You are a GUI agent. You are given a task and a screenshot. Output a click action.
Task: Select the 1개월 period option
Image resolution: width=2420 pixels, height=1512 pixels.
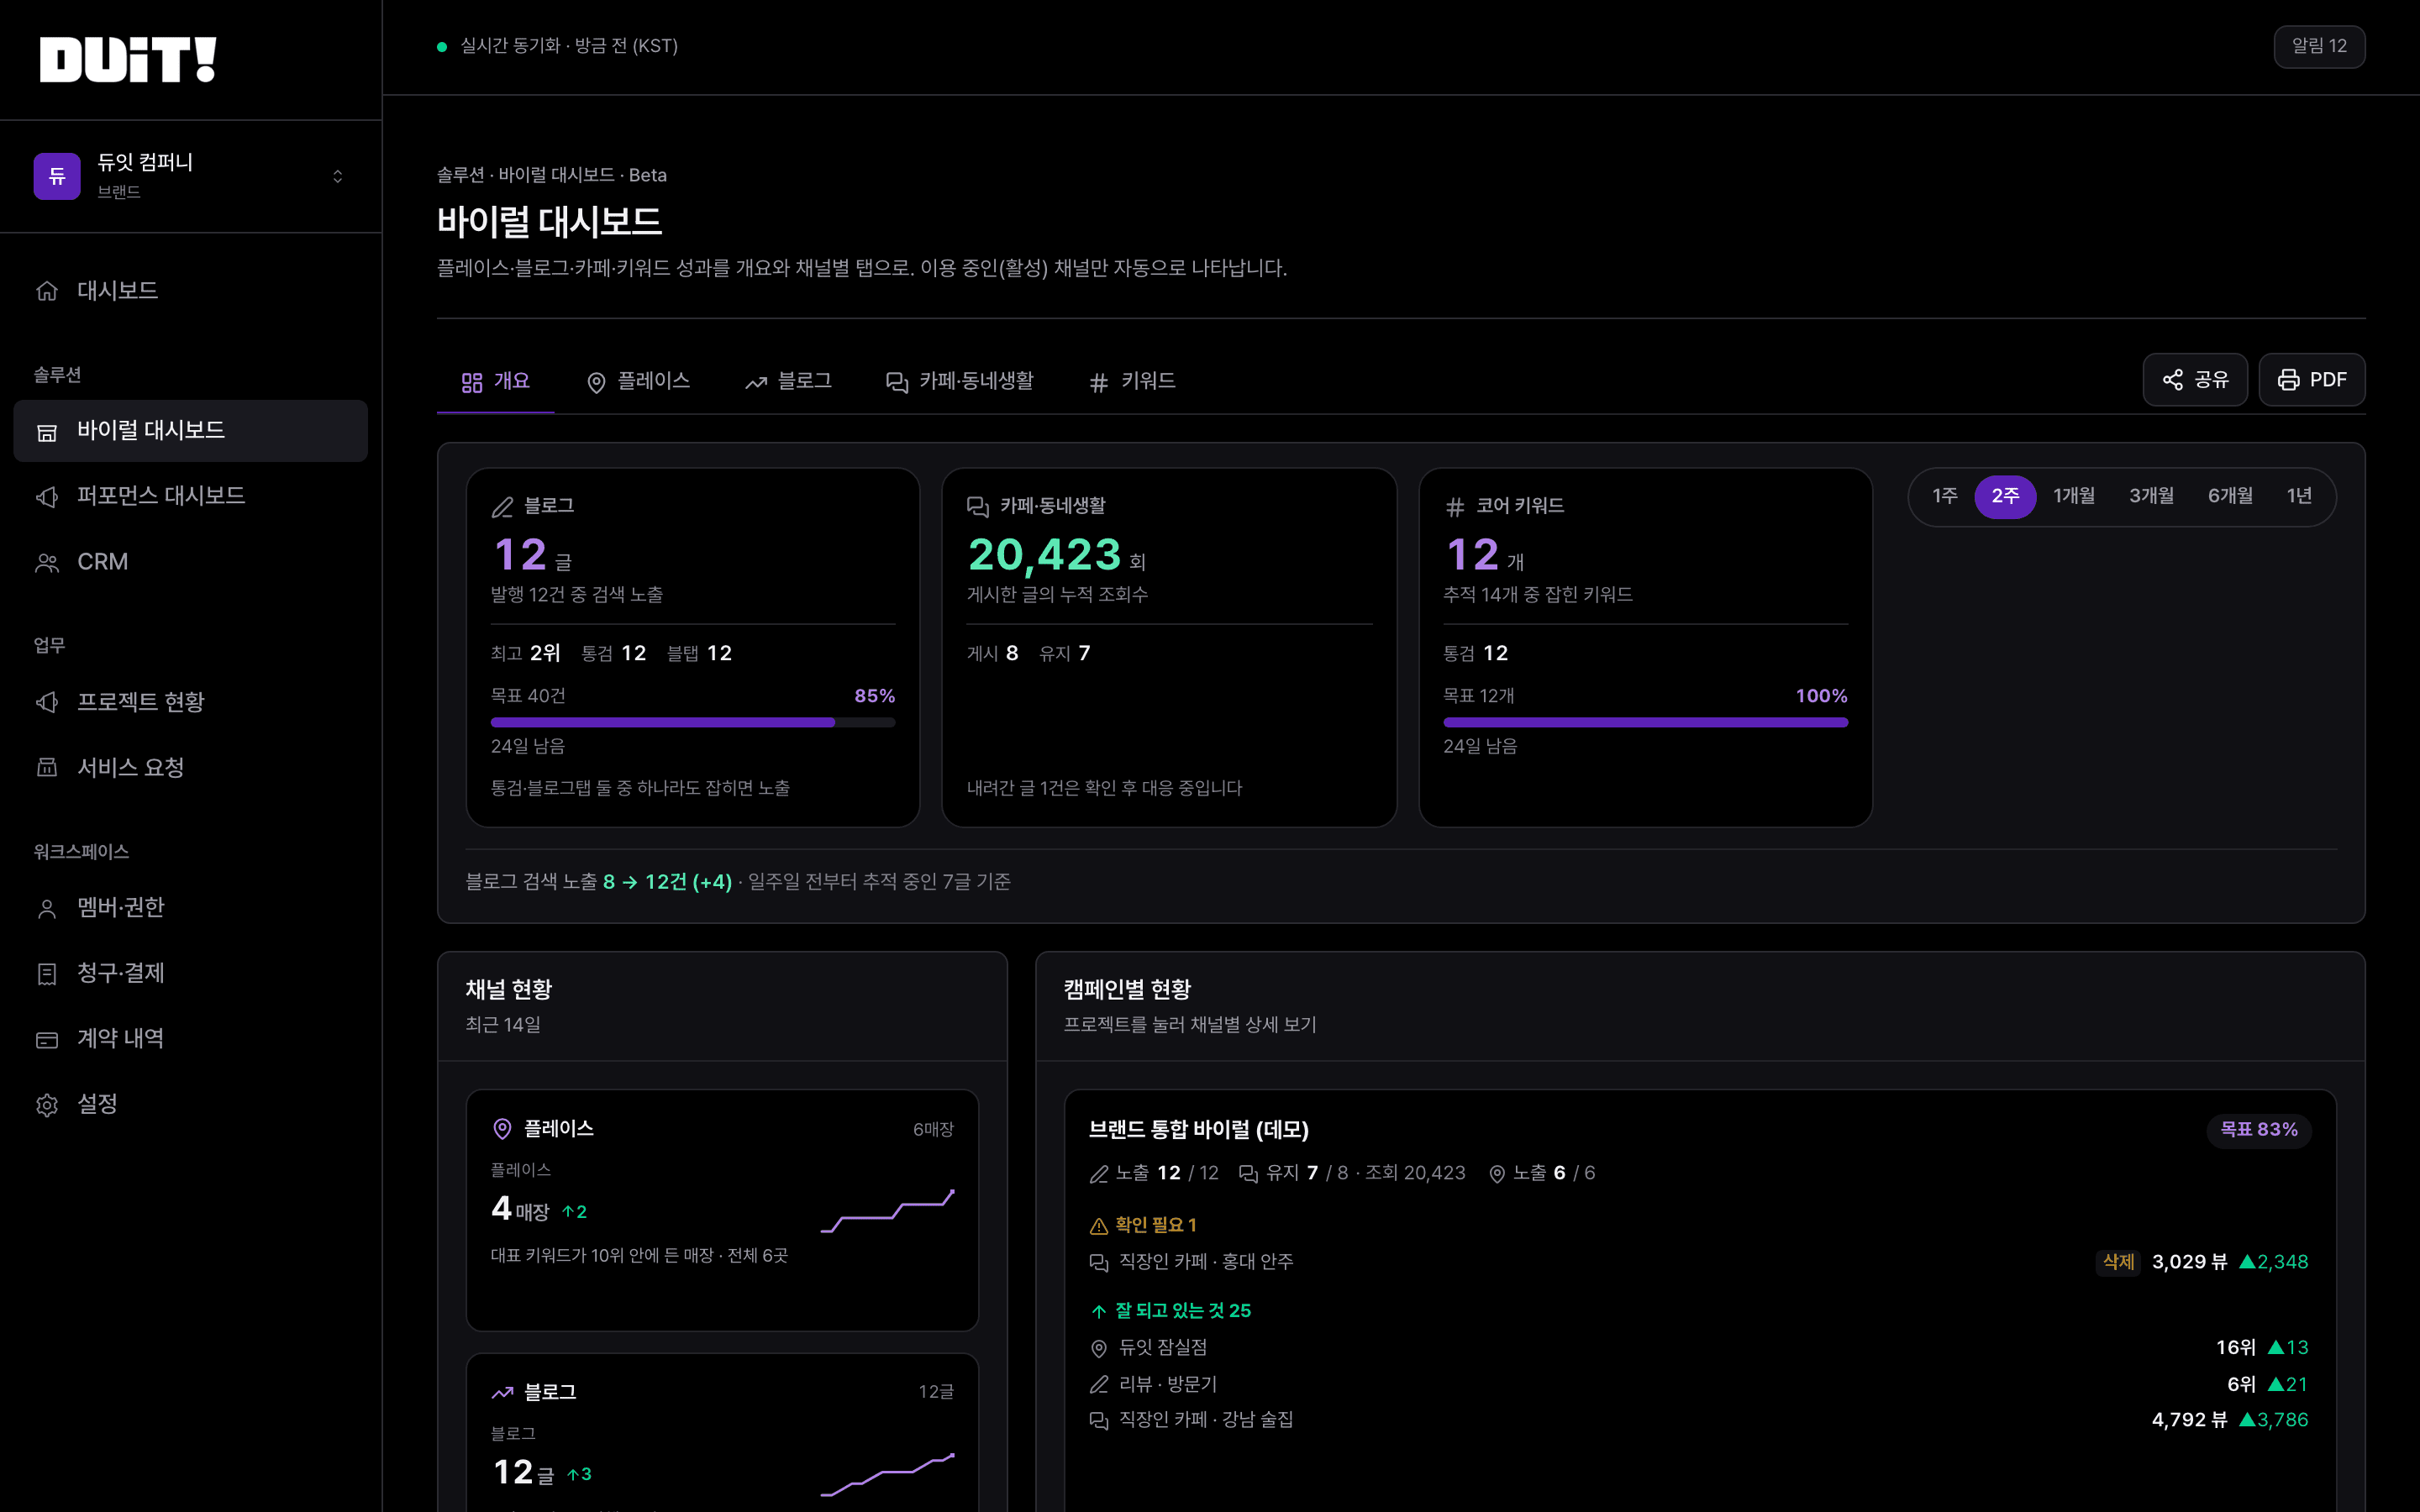point(2074,496)
